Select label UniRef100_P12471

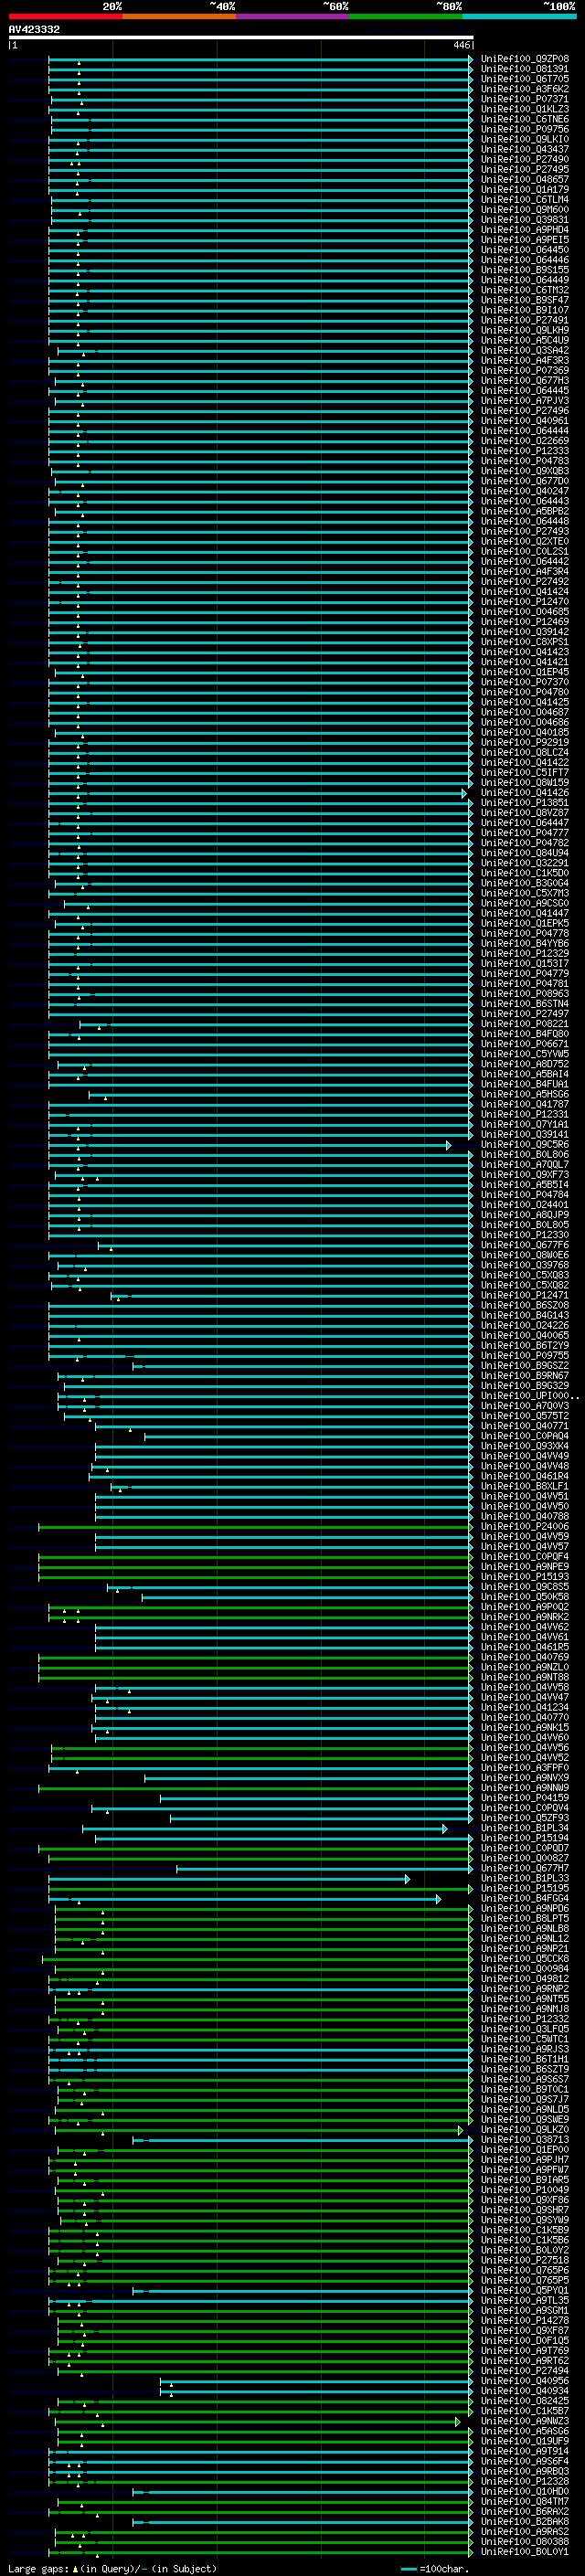click(524, 1295)
